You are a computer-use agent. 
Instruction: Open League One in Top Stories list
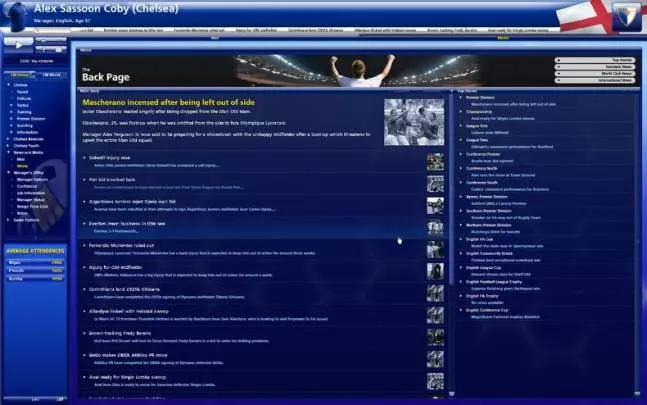[x=477, y=126]
